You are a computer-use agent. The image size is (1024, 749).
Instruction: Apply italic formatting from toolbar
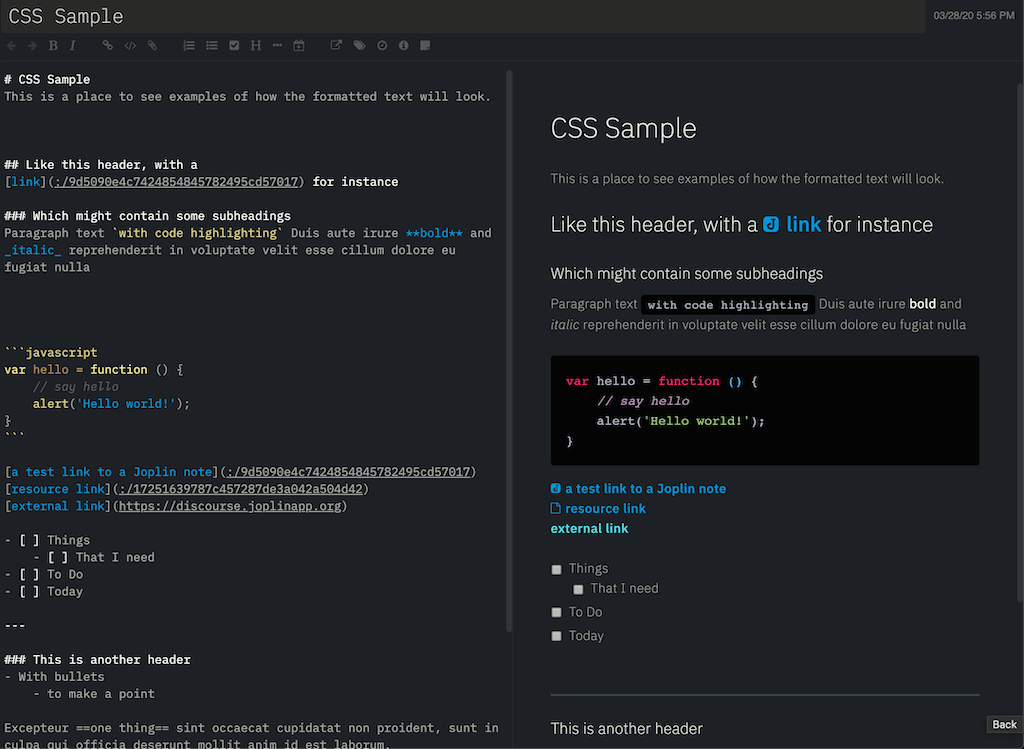click(x=72, y=46)
